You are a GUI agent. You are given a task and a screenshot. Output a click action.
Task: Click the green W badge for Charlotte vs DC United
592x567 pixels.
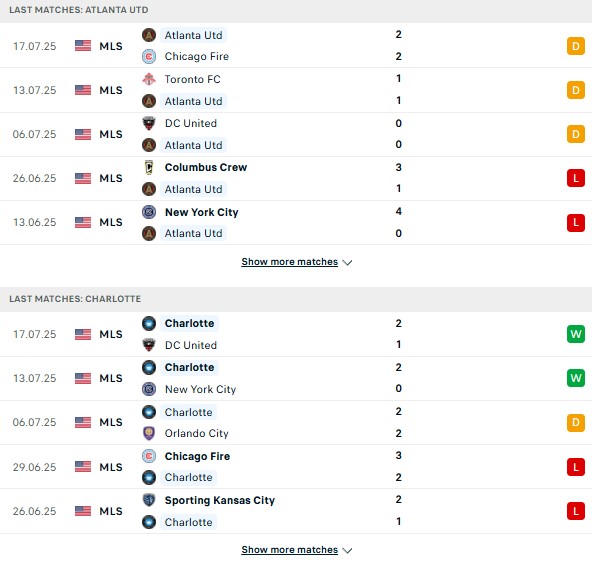(575, 334)
